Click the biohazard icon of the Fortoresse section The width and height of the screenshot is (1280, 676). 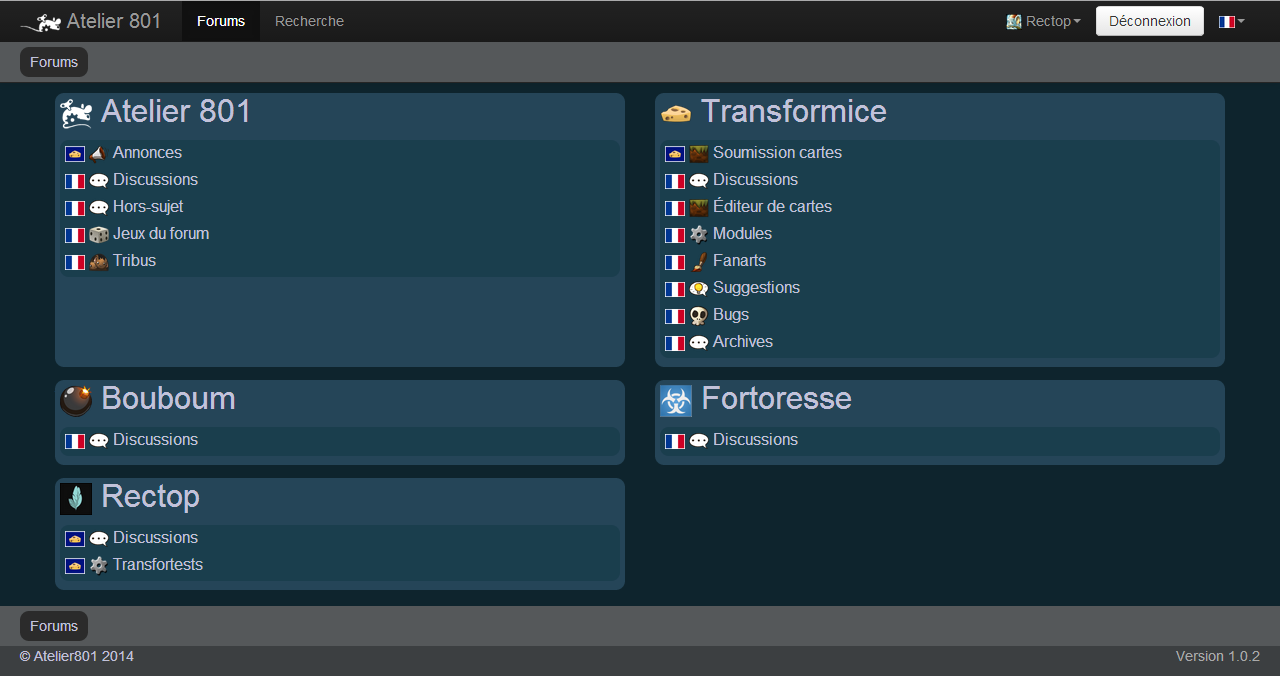coord(676,400)
